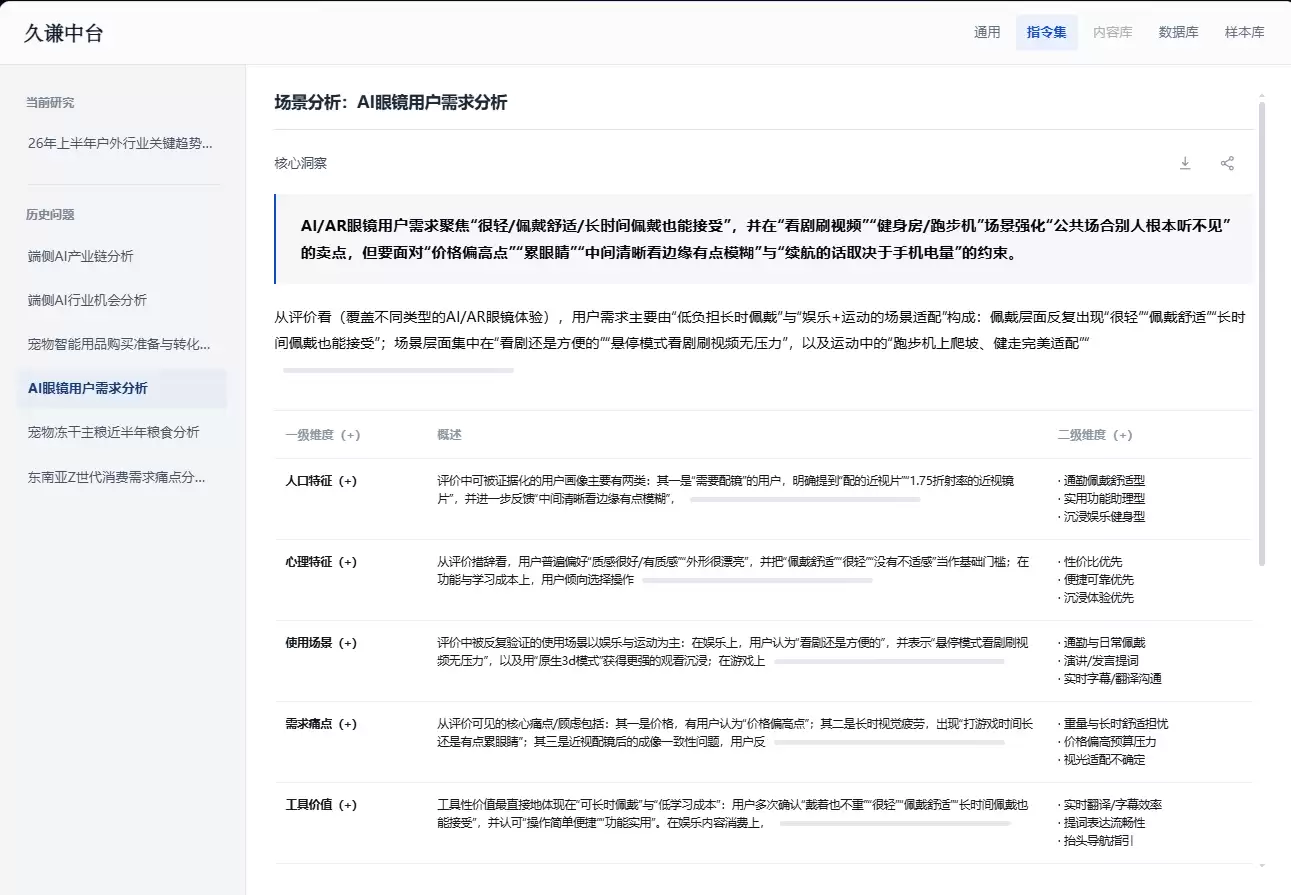Expand the 需求痛点 (+) dimension row
Image resolution: width=1291 pixels, height=895 pixels.
click(x=320, y=724)
